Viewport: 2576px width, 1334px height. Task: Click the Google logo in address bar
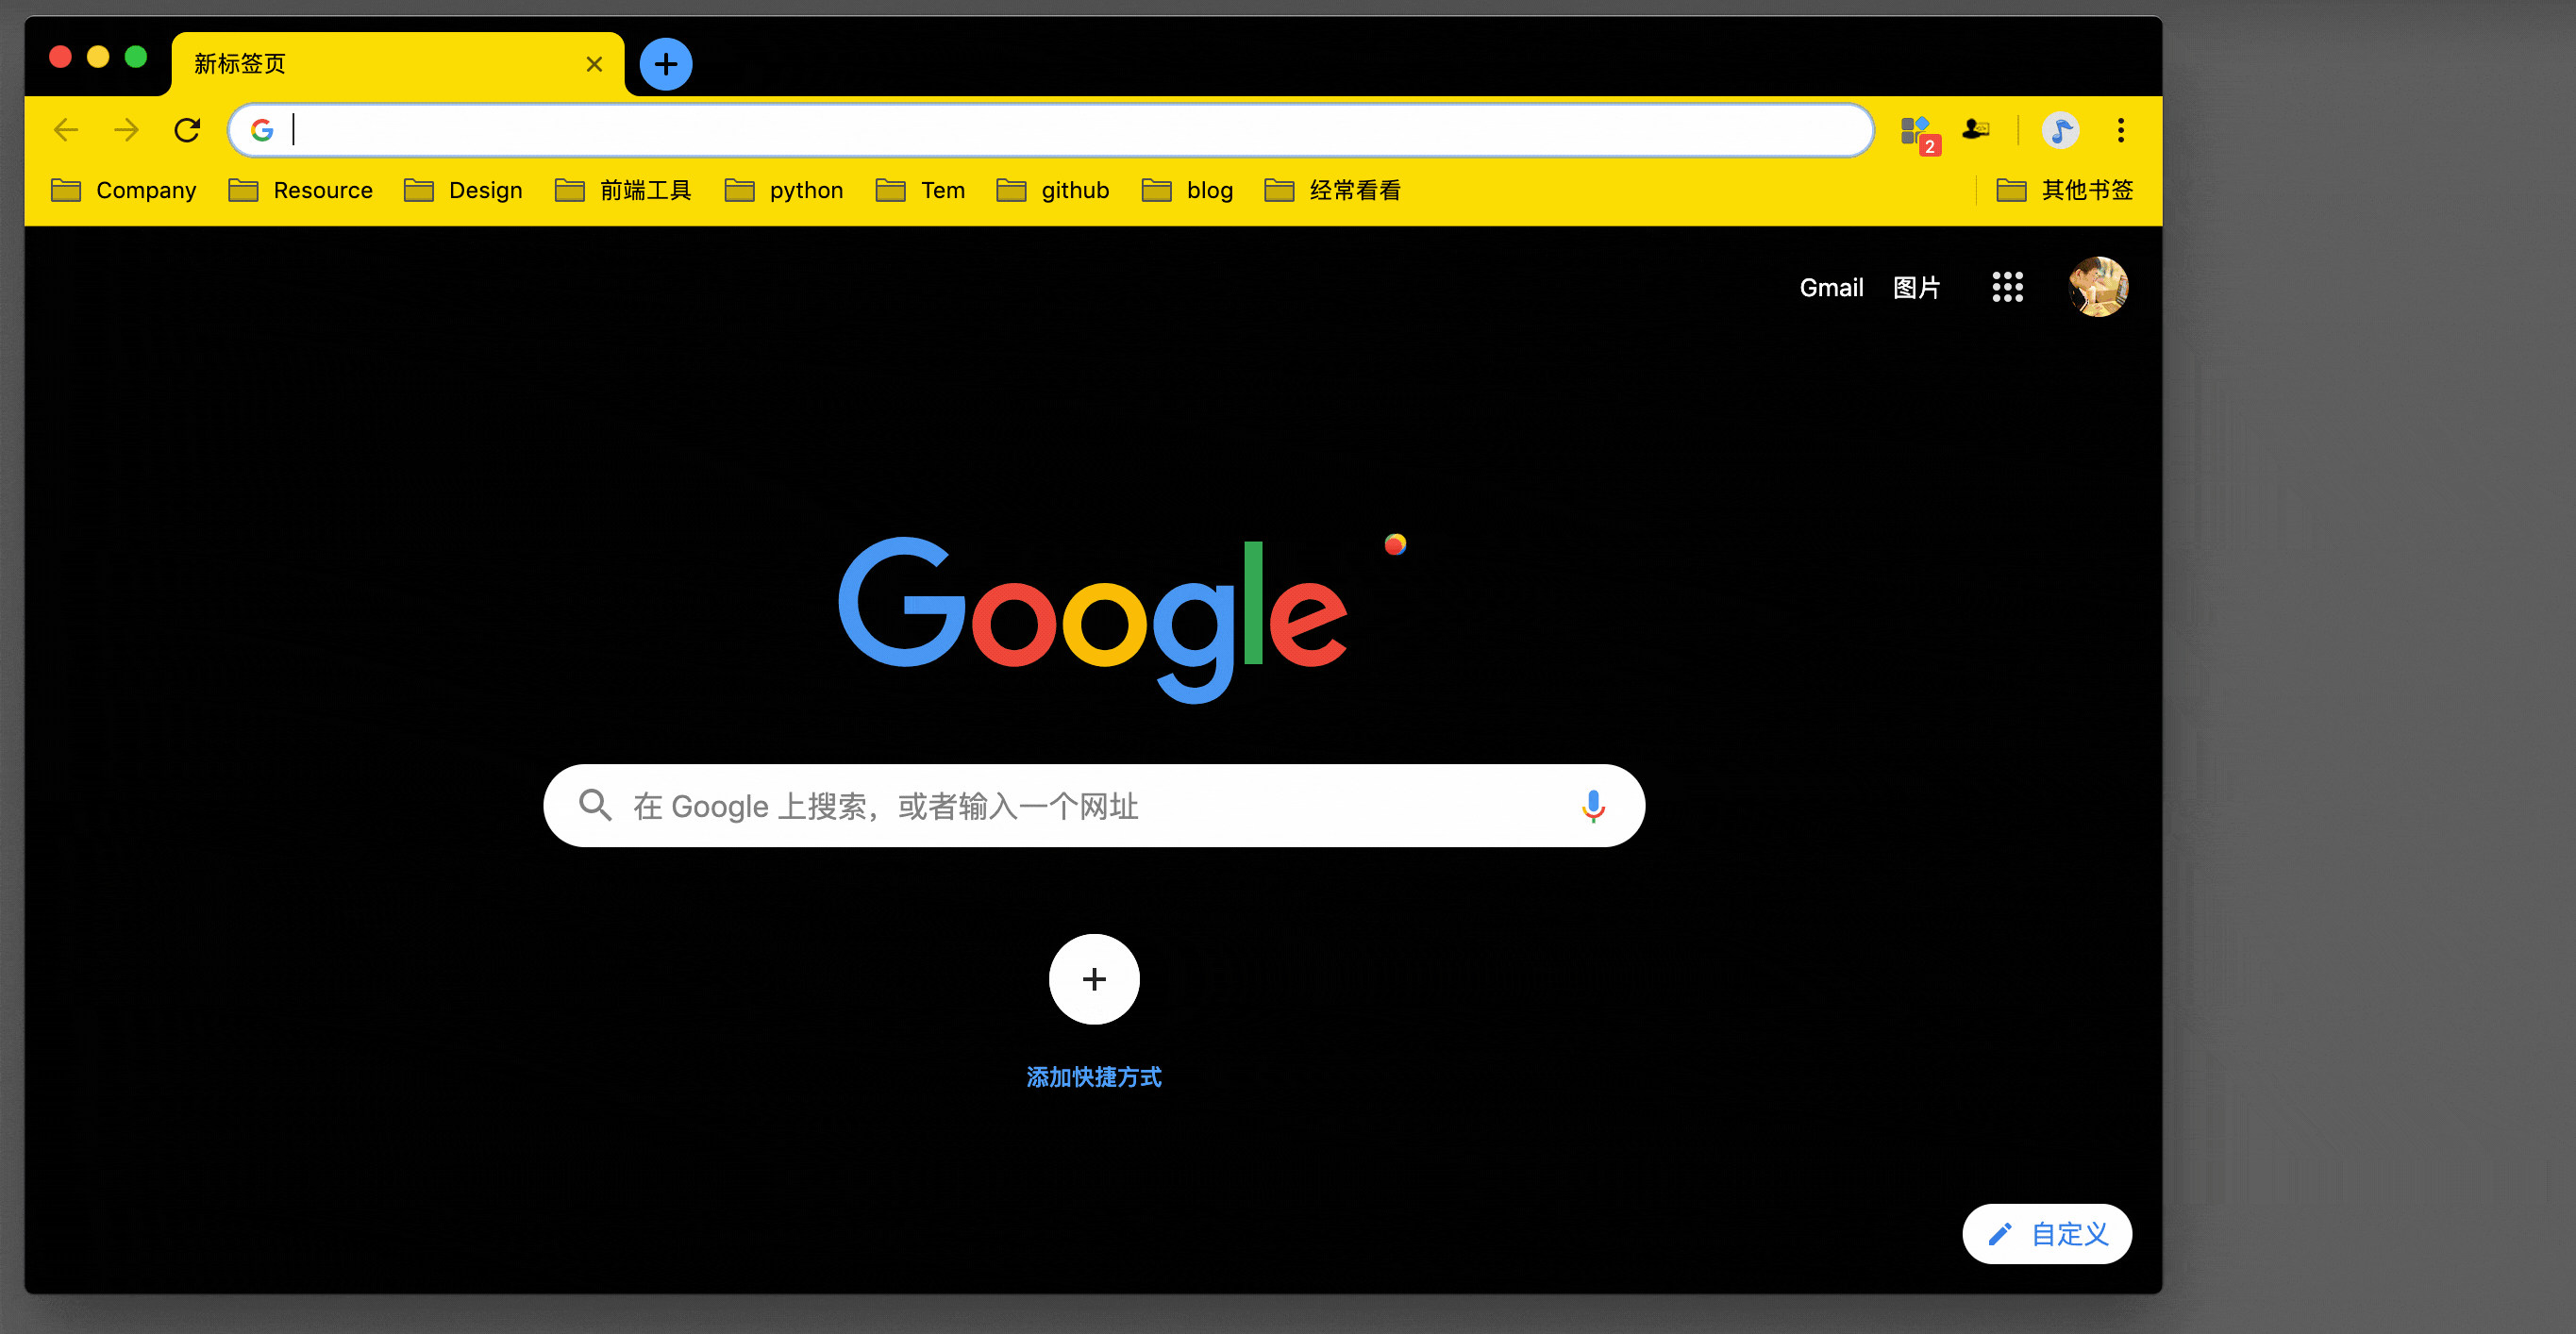pyautogui.click(x=262, y=130)
